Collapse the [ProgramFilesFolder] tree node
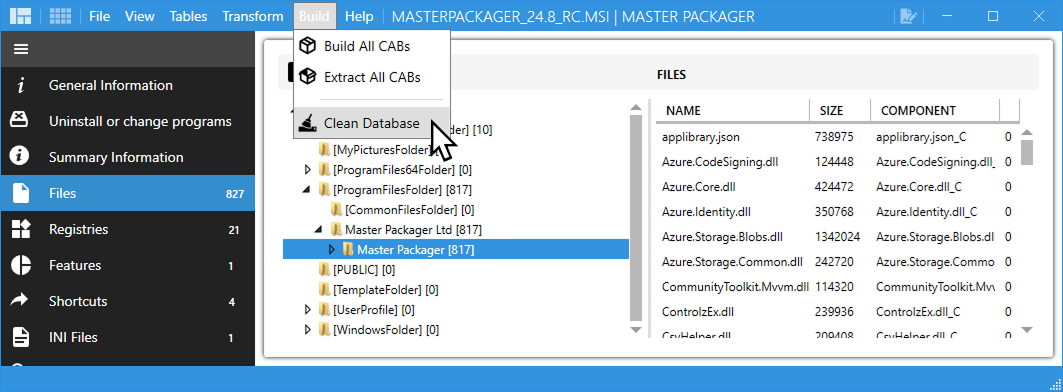This screenshot has height=392, width=1063. 307,189
